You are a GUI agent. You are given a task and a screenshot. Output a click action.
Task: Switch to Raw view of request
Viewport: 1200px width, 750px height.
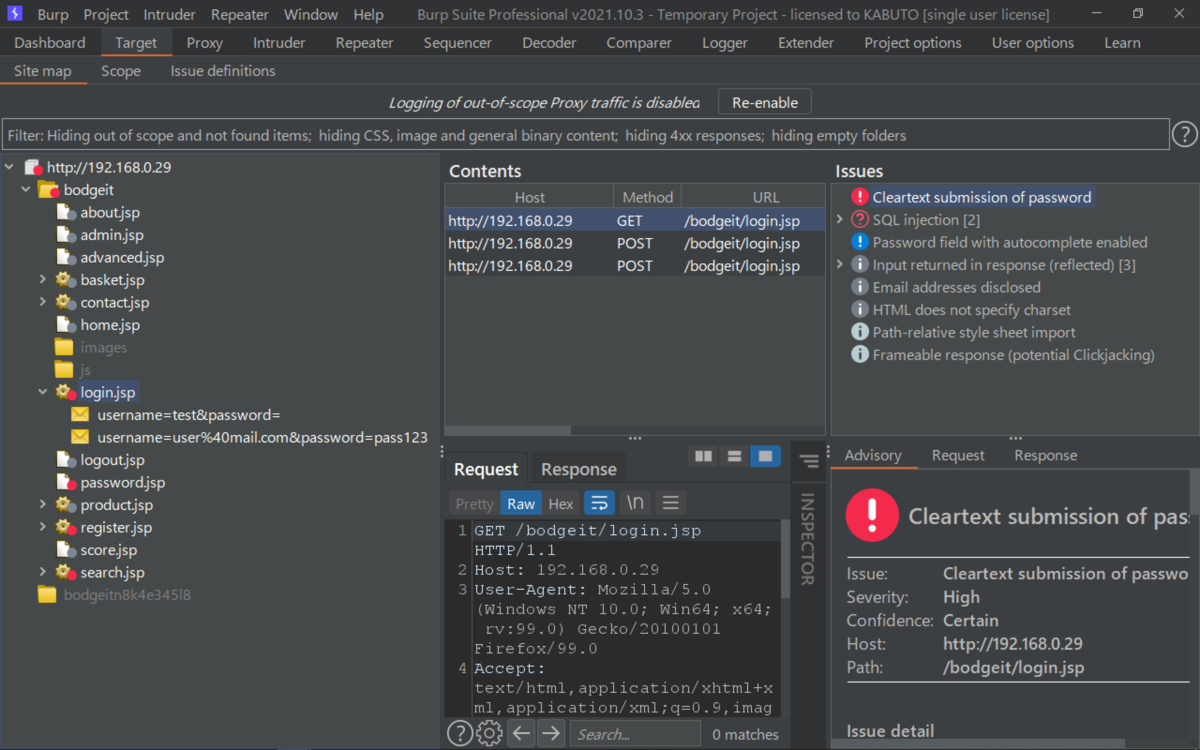point(521,504)
